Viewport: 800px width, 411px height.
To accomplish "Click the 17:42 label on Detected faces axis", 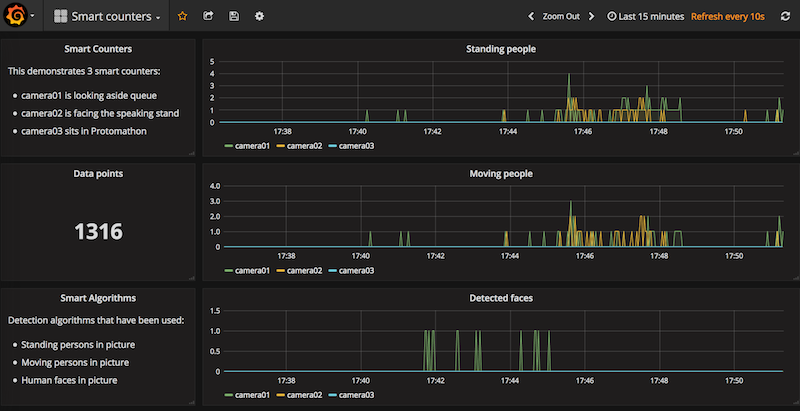I will click(435, 380).
